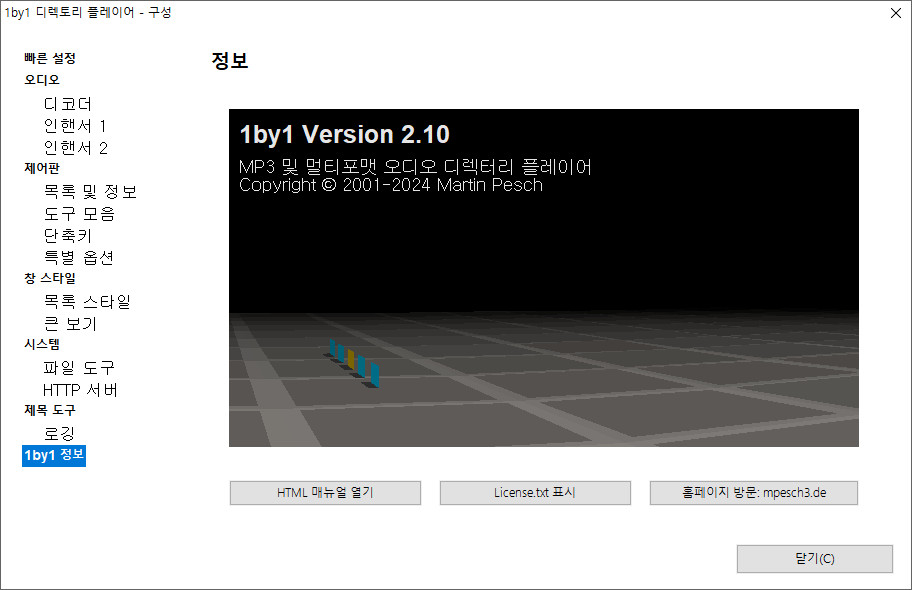This screenshot has height=590, width=912.
Task: Select the 제목 도구 category
Action: click(x=50, y=410)
